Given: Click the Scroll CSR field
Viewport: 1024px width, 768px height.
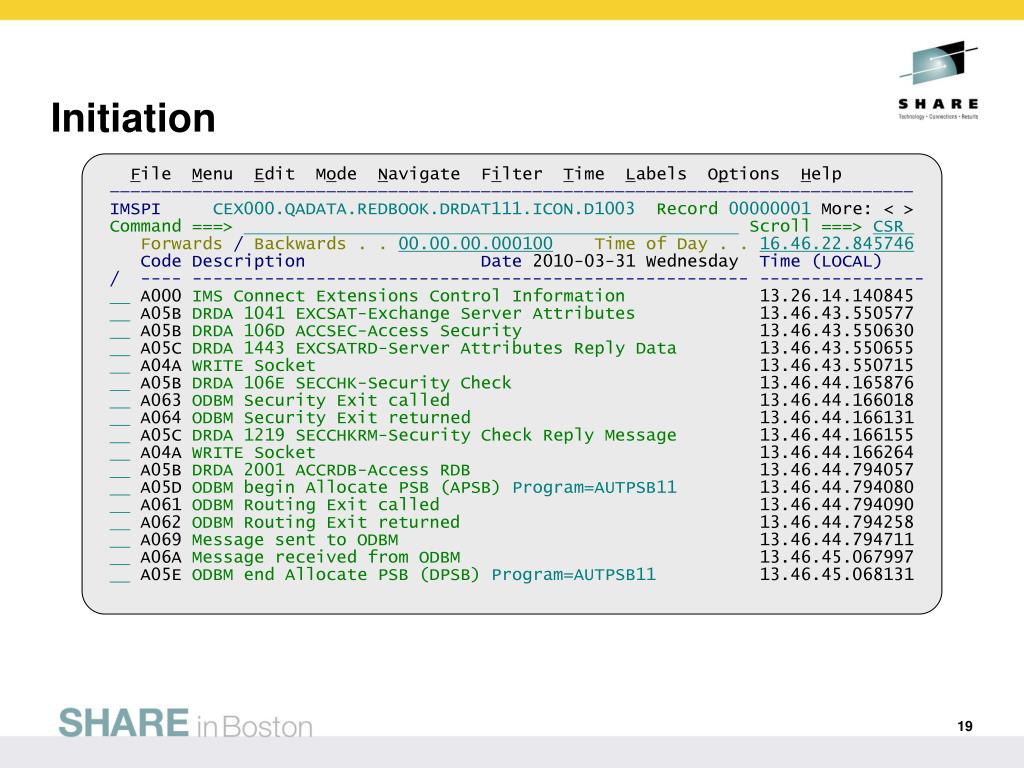Looking at the screenshot, I should click(x=893, y=227).
